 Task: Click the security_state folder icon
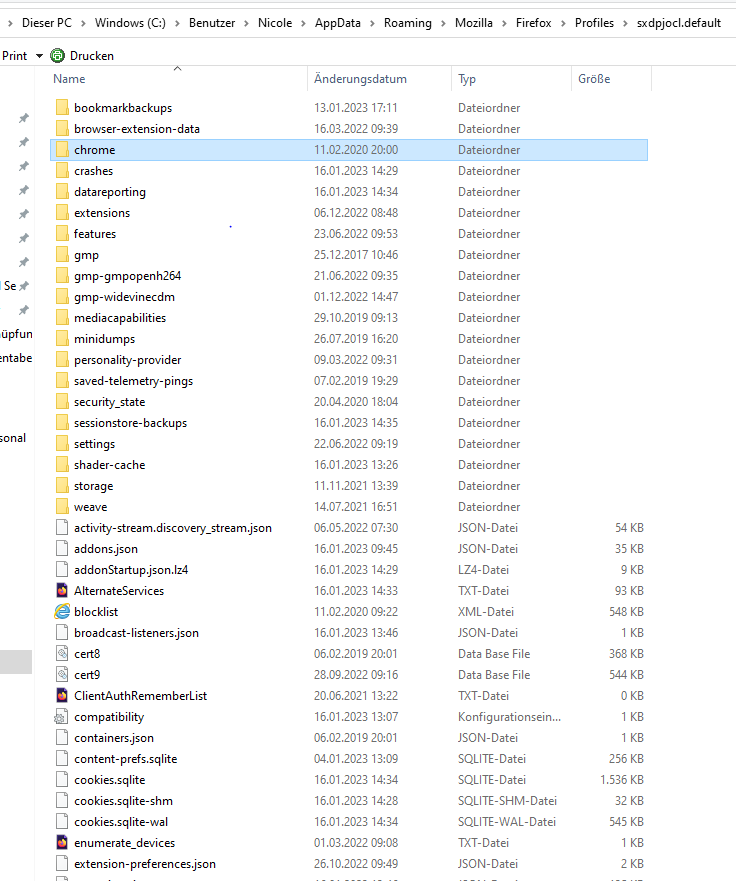coord(62,402)
